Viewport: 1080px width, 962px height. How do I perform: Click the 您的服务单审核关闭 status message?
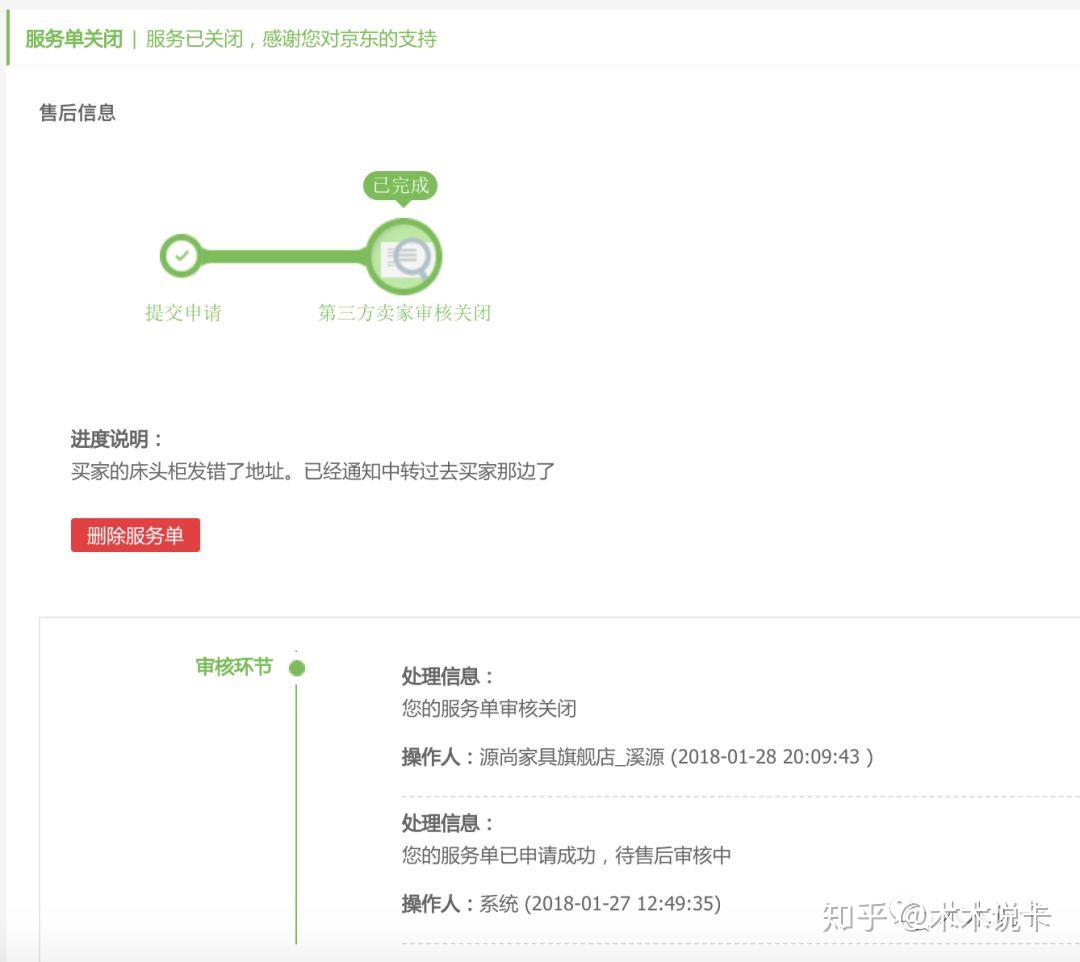coord(489,708)
